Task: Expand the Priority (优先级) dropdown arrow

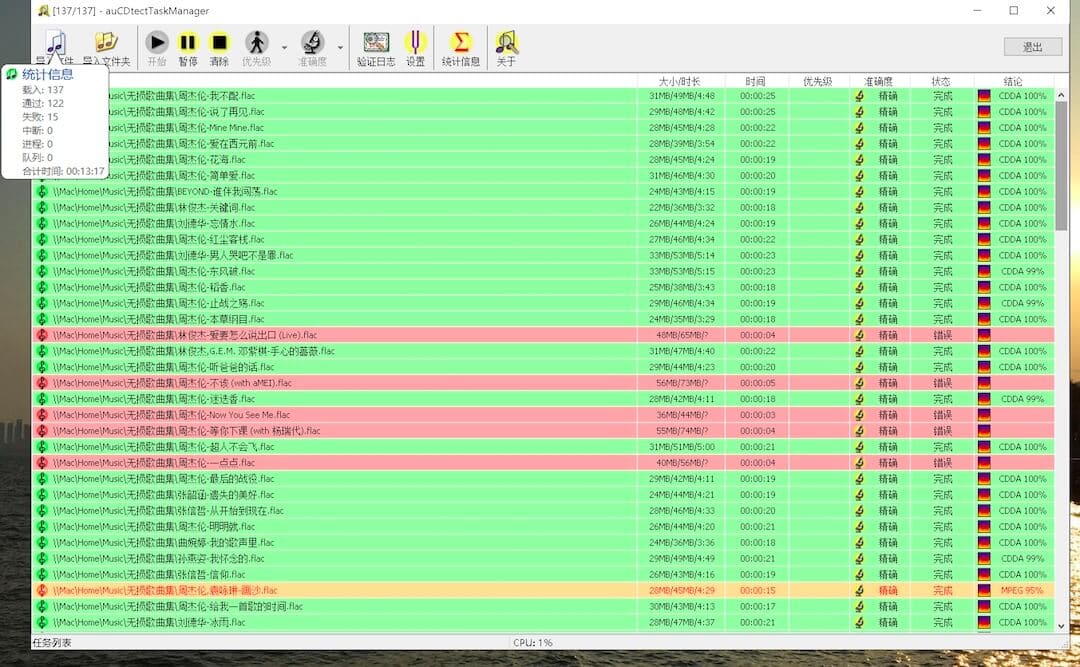Action: tap(284, 47)
